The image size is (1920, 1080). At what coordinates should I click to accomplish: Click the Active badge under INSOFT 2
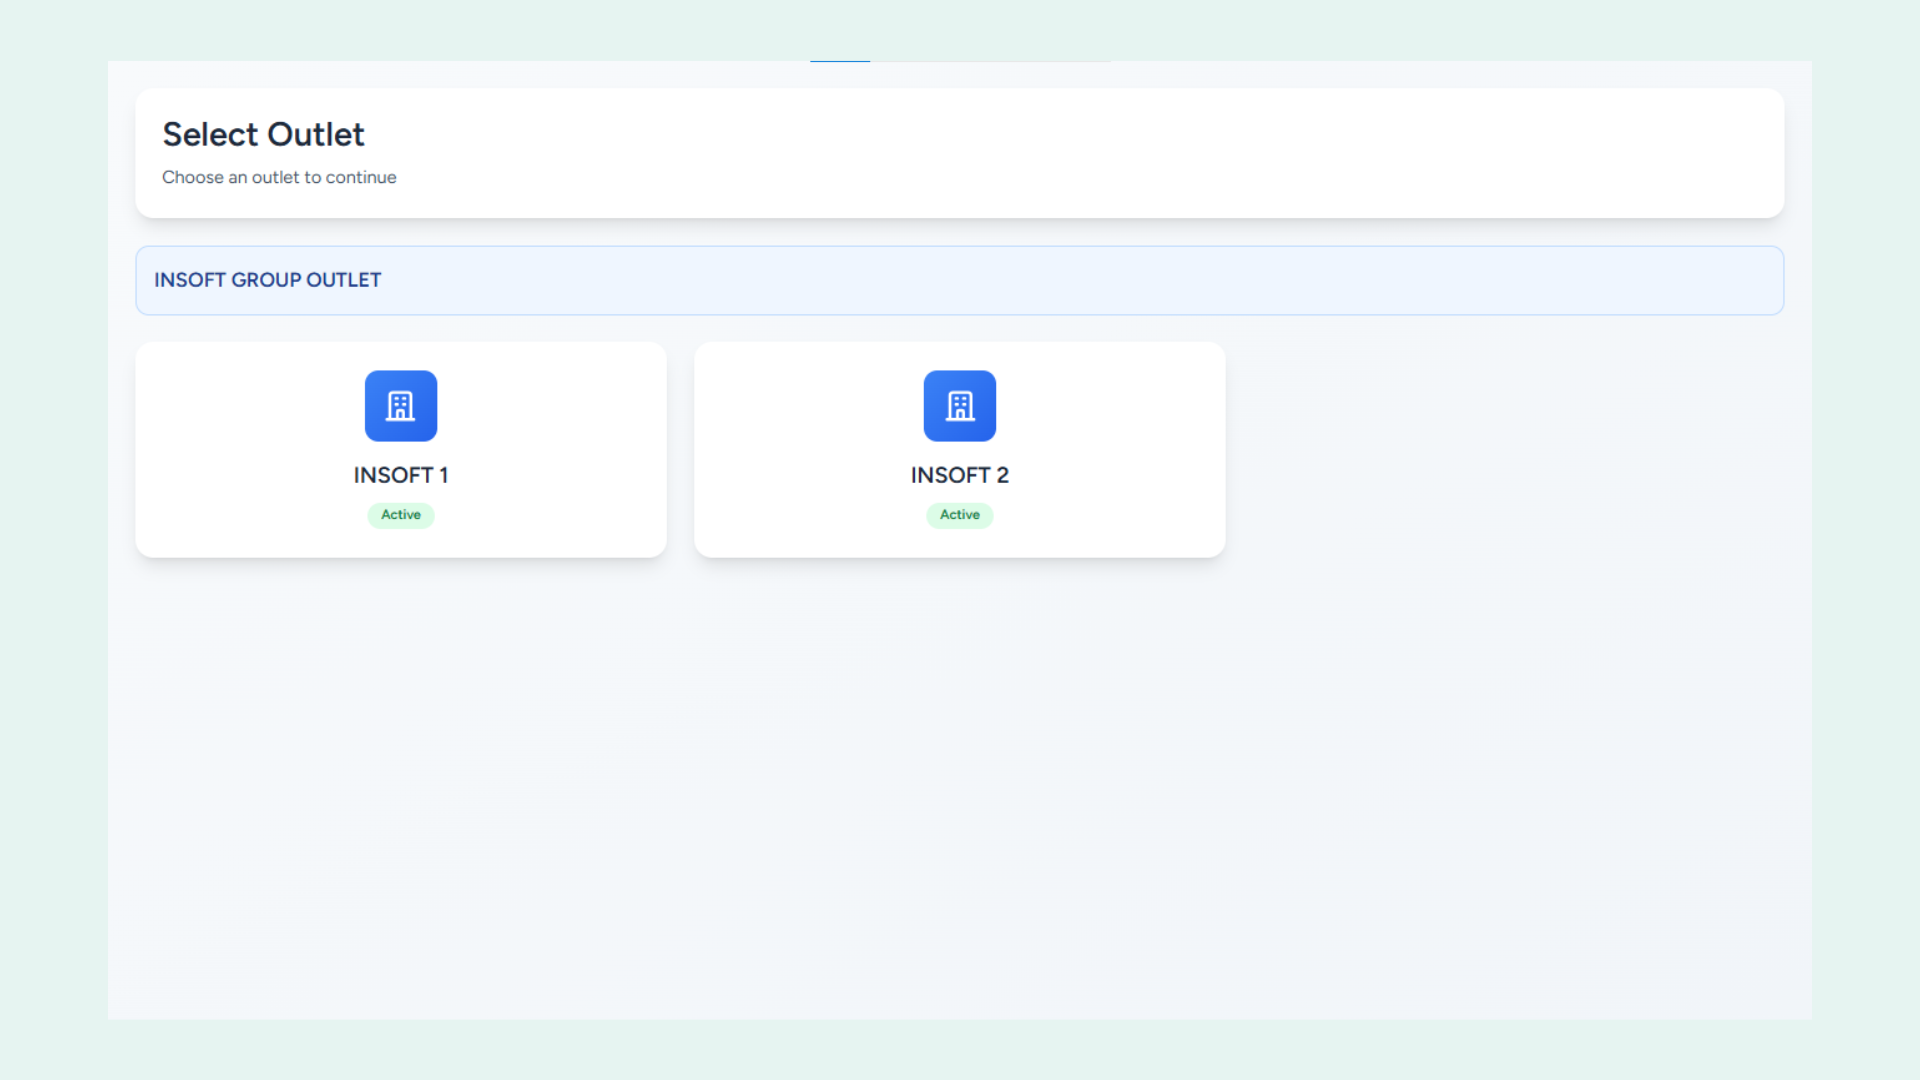pyautogui.click(x=959, y=515)
